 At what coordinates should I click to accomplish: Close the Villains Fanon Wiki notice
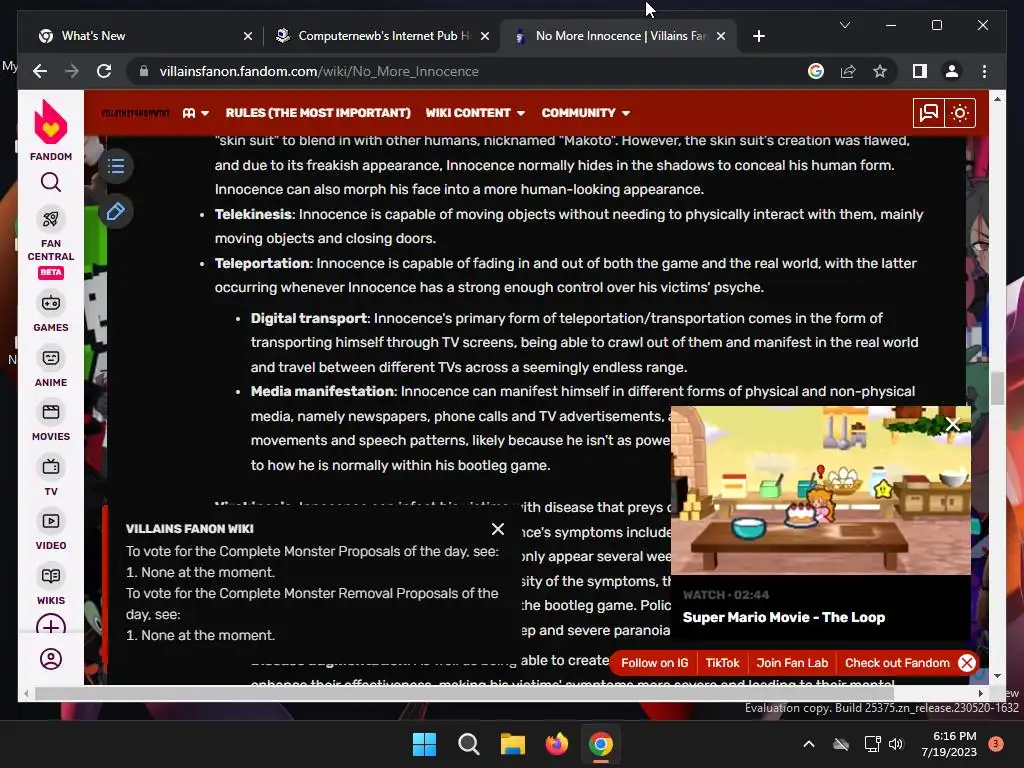pos(498,529)
